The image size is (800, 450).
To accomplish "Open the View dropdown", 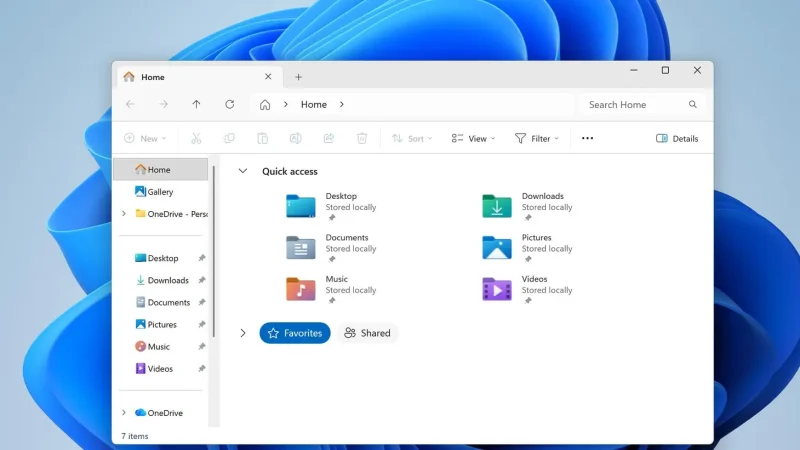I will pyautogui.click(x=473, y=138).
